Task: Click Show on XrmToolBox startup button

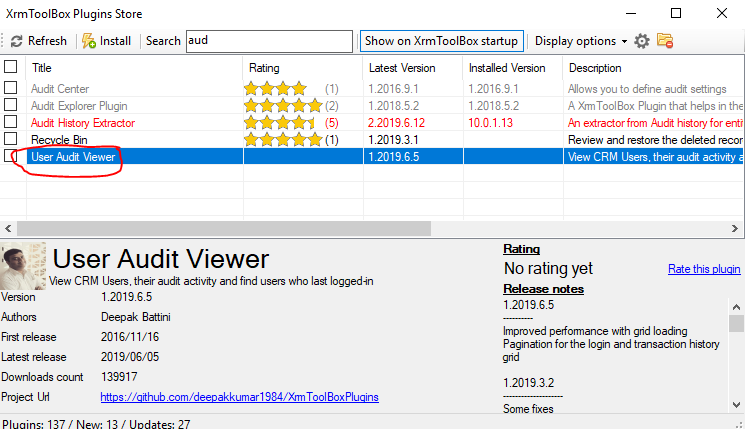Action: point(441,41)
